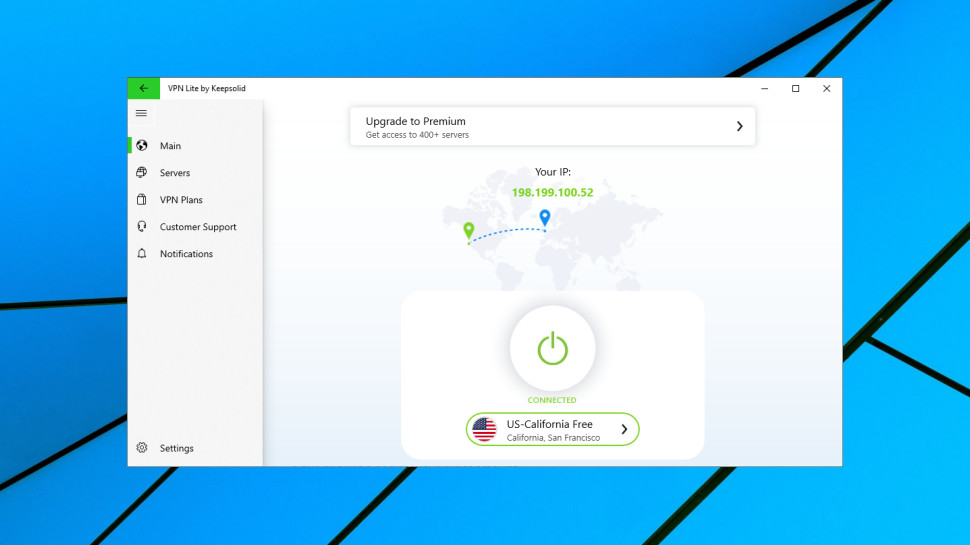
Task: Open the Upgrade to Premium banner
Action: (x=552, y=126)
